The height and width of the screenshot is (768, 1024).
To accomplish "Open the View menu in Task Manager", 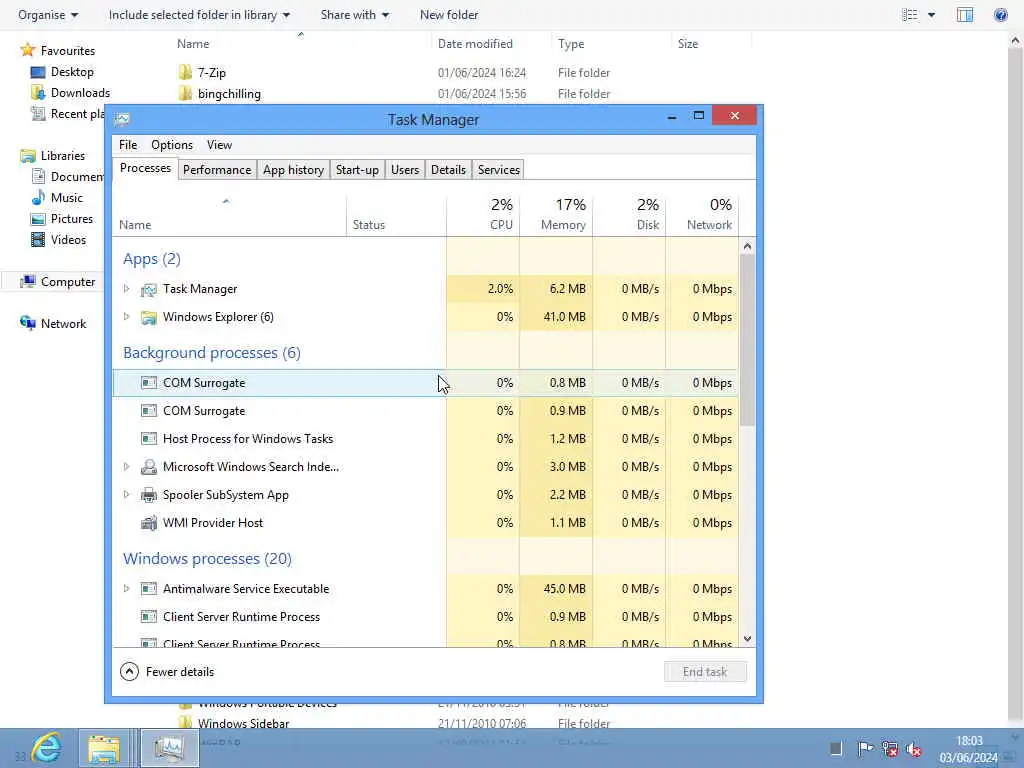I will click(x=219, y=145).
